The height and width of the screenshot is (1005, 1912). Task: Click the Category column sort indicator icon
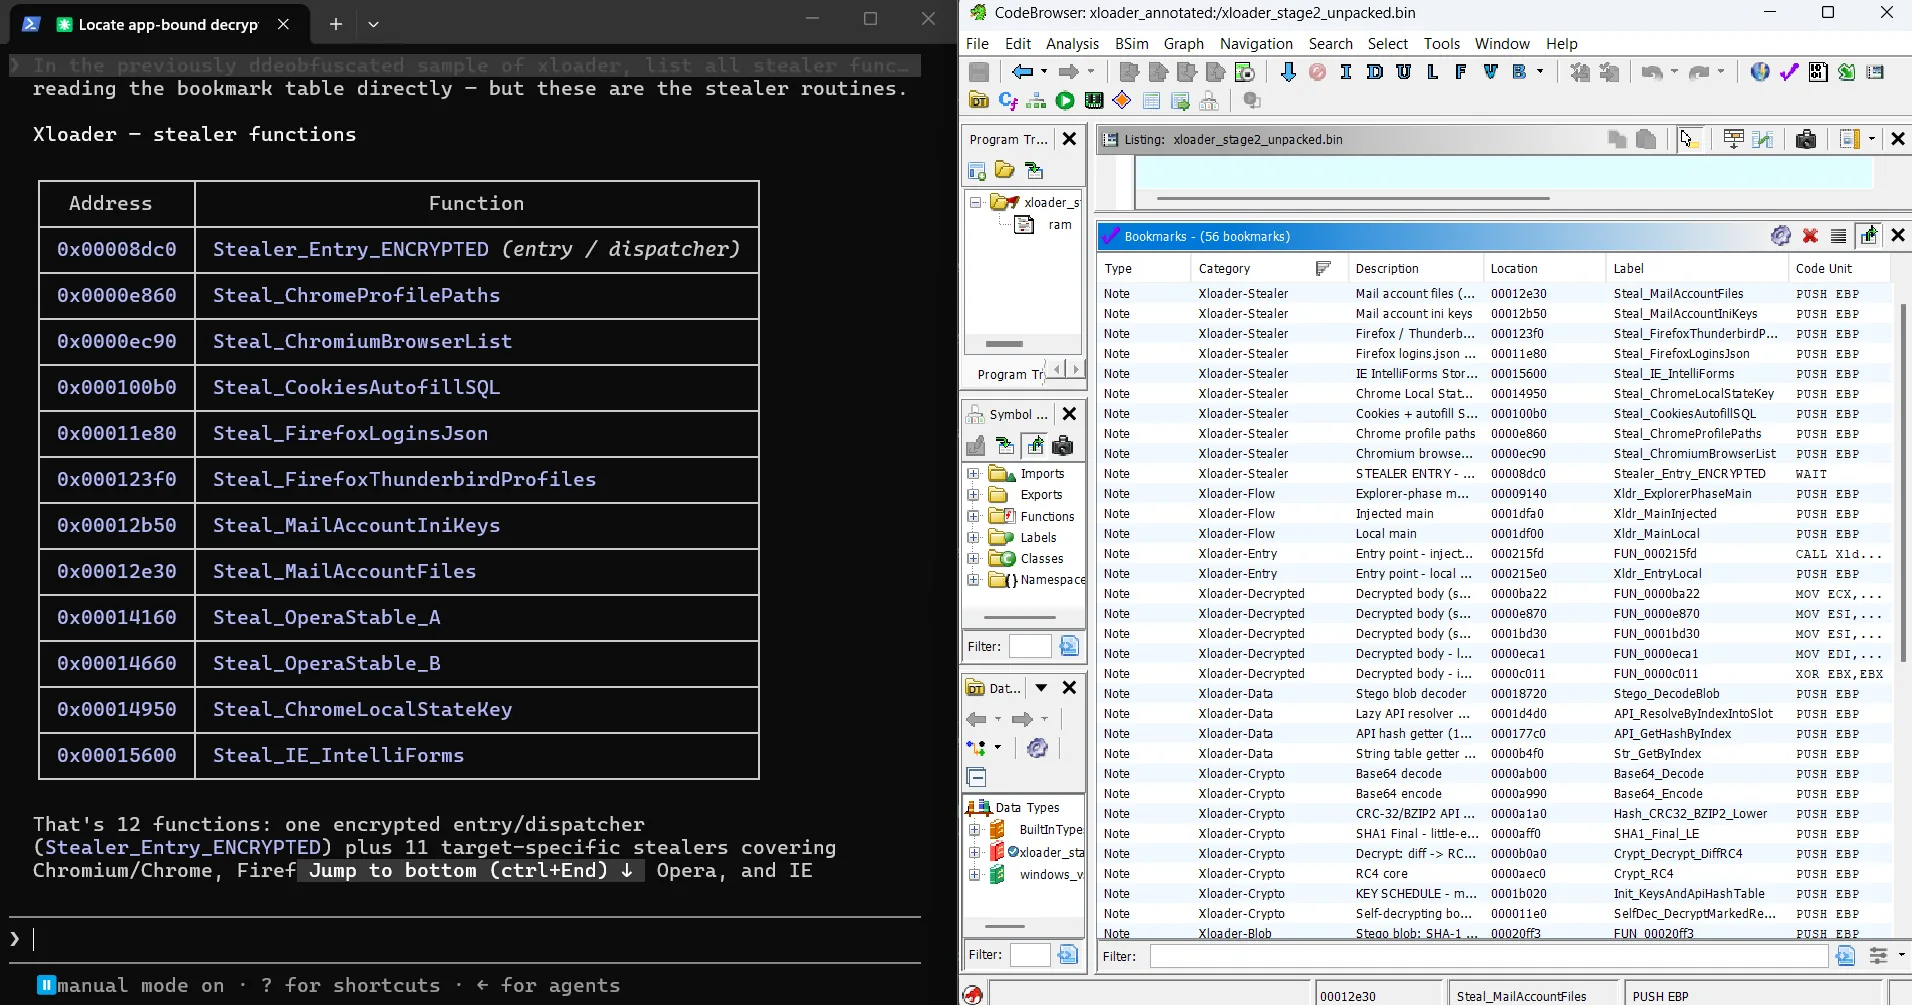coord(1324,268)
